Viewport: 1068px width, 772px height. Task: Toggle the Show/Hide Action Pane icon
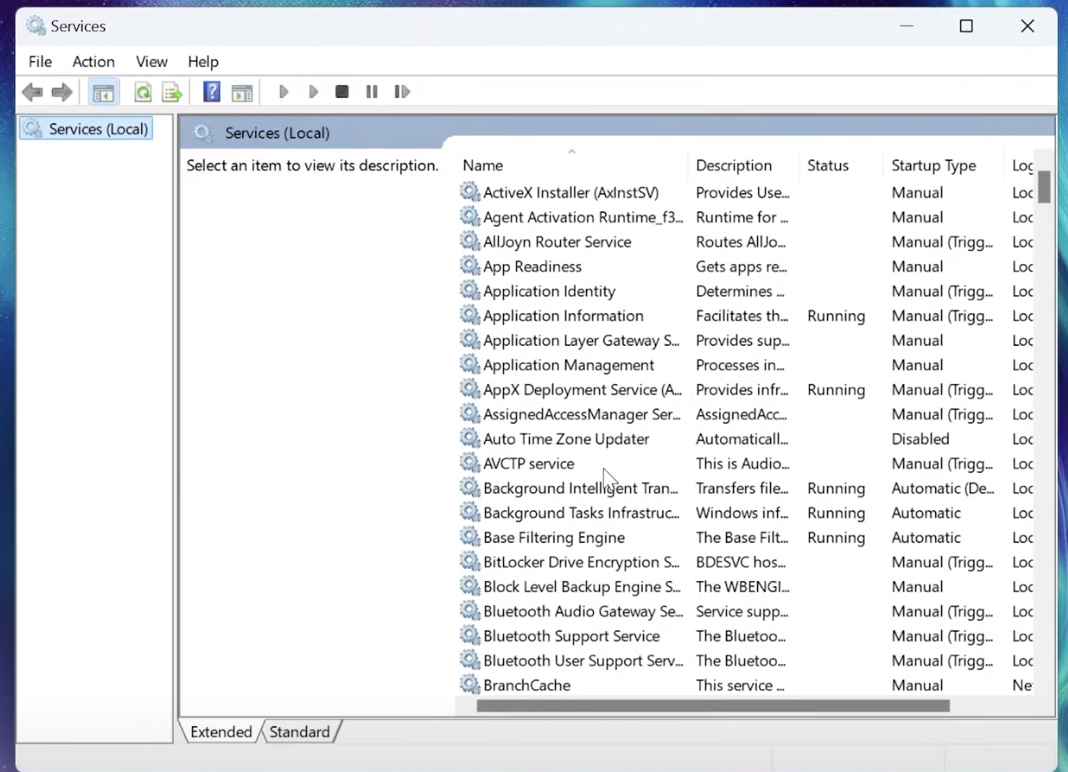coord(242,92)
